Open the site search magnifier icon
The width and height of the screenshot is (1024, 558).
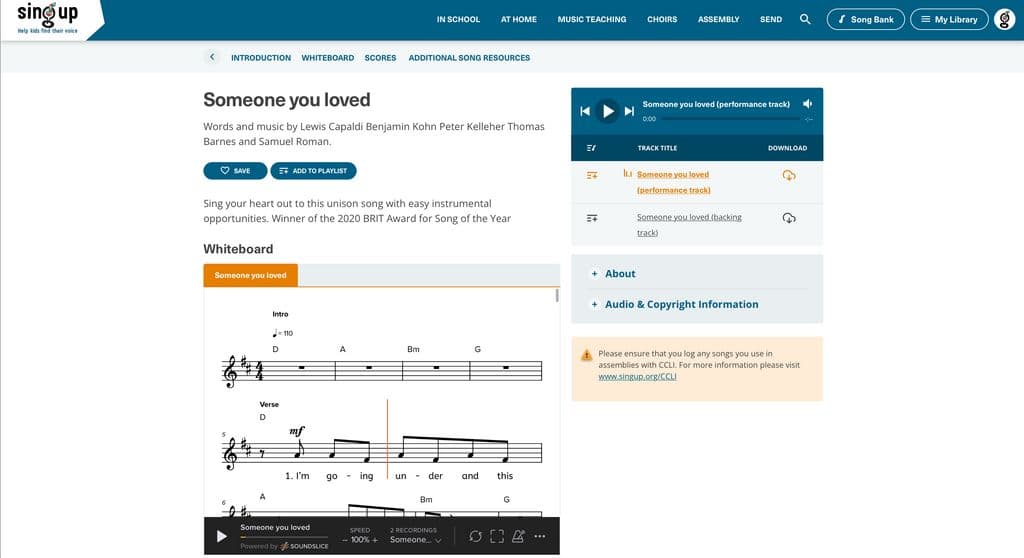(x=805, y=19)
